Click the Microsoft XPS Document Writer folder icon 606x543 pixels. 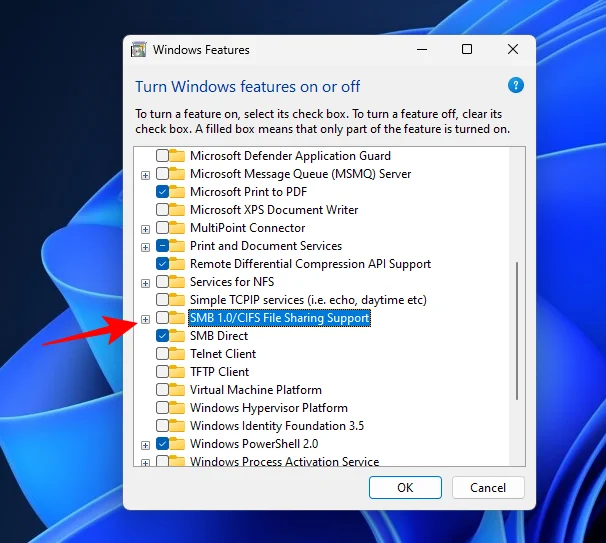[x=177, y=210]
